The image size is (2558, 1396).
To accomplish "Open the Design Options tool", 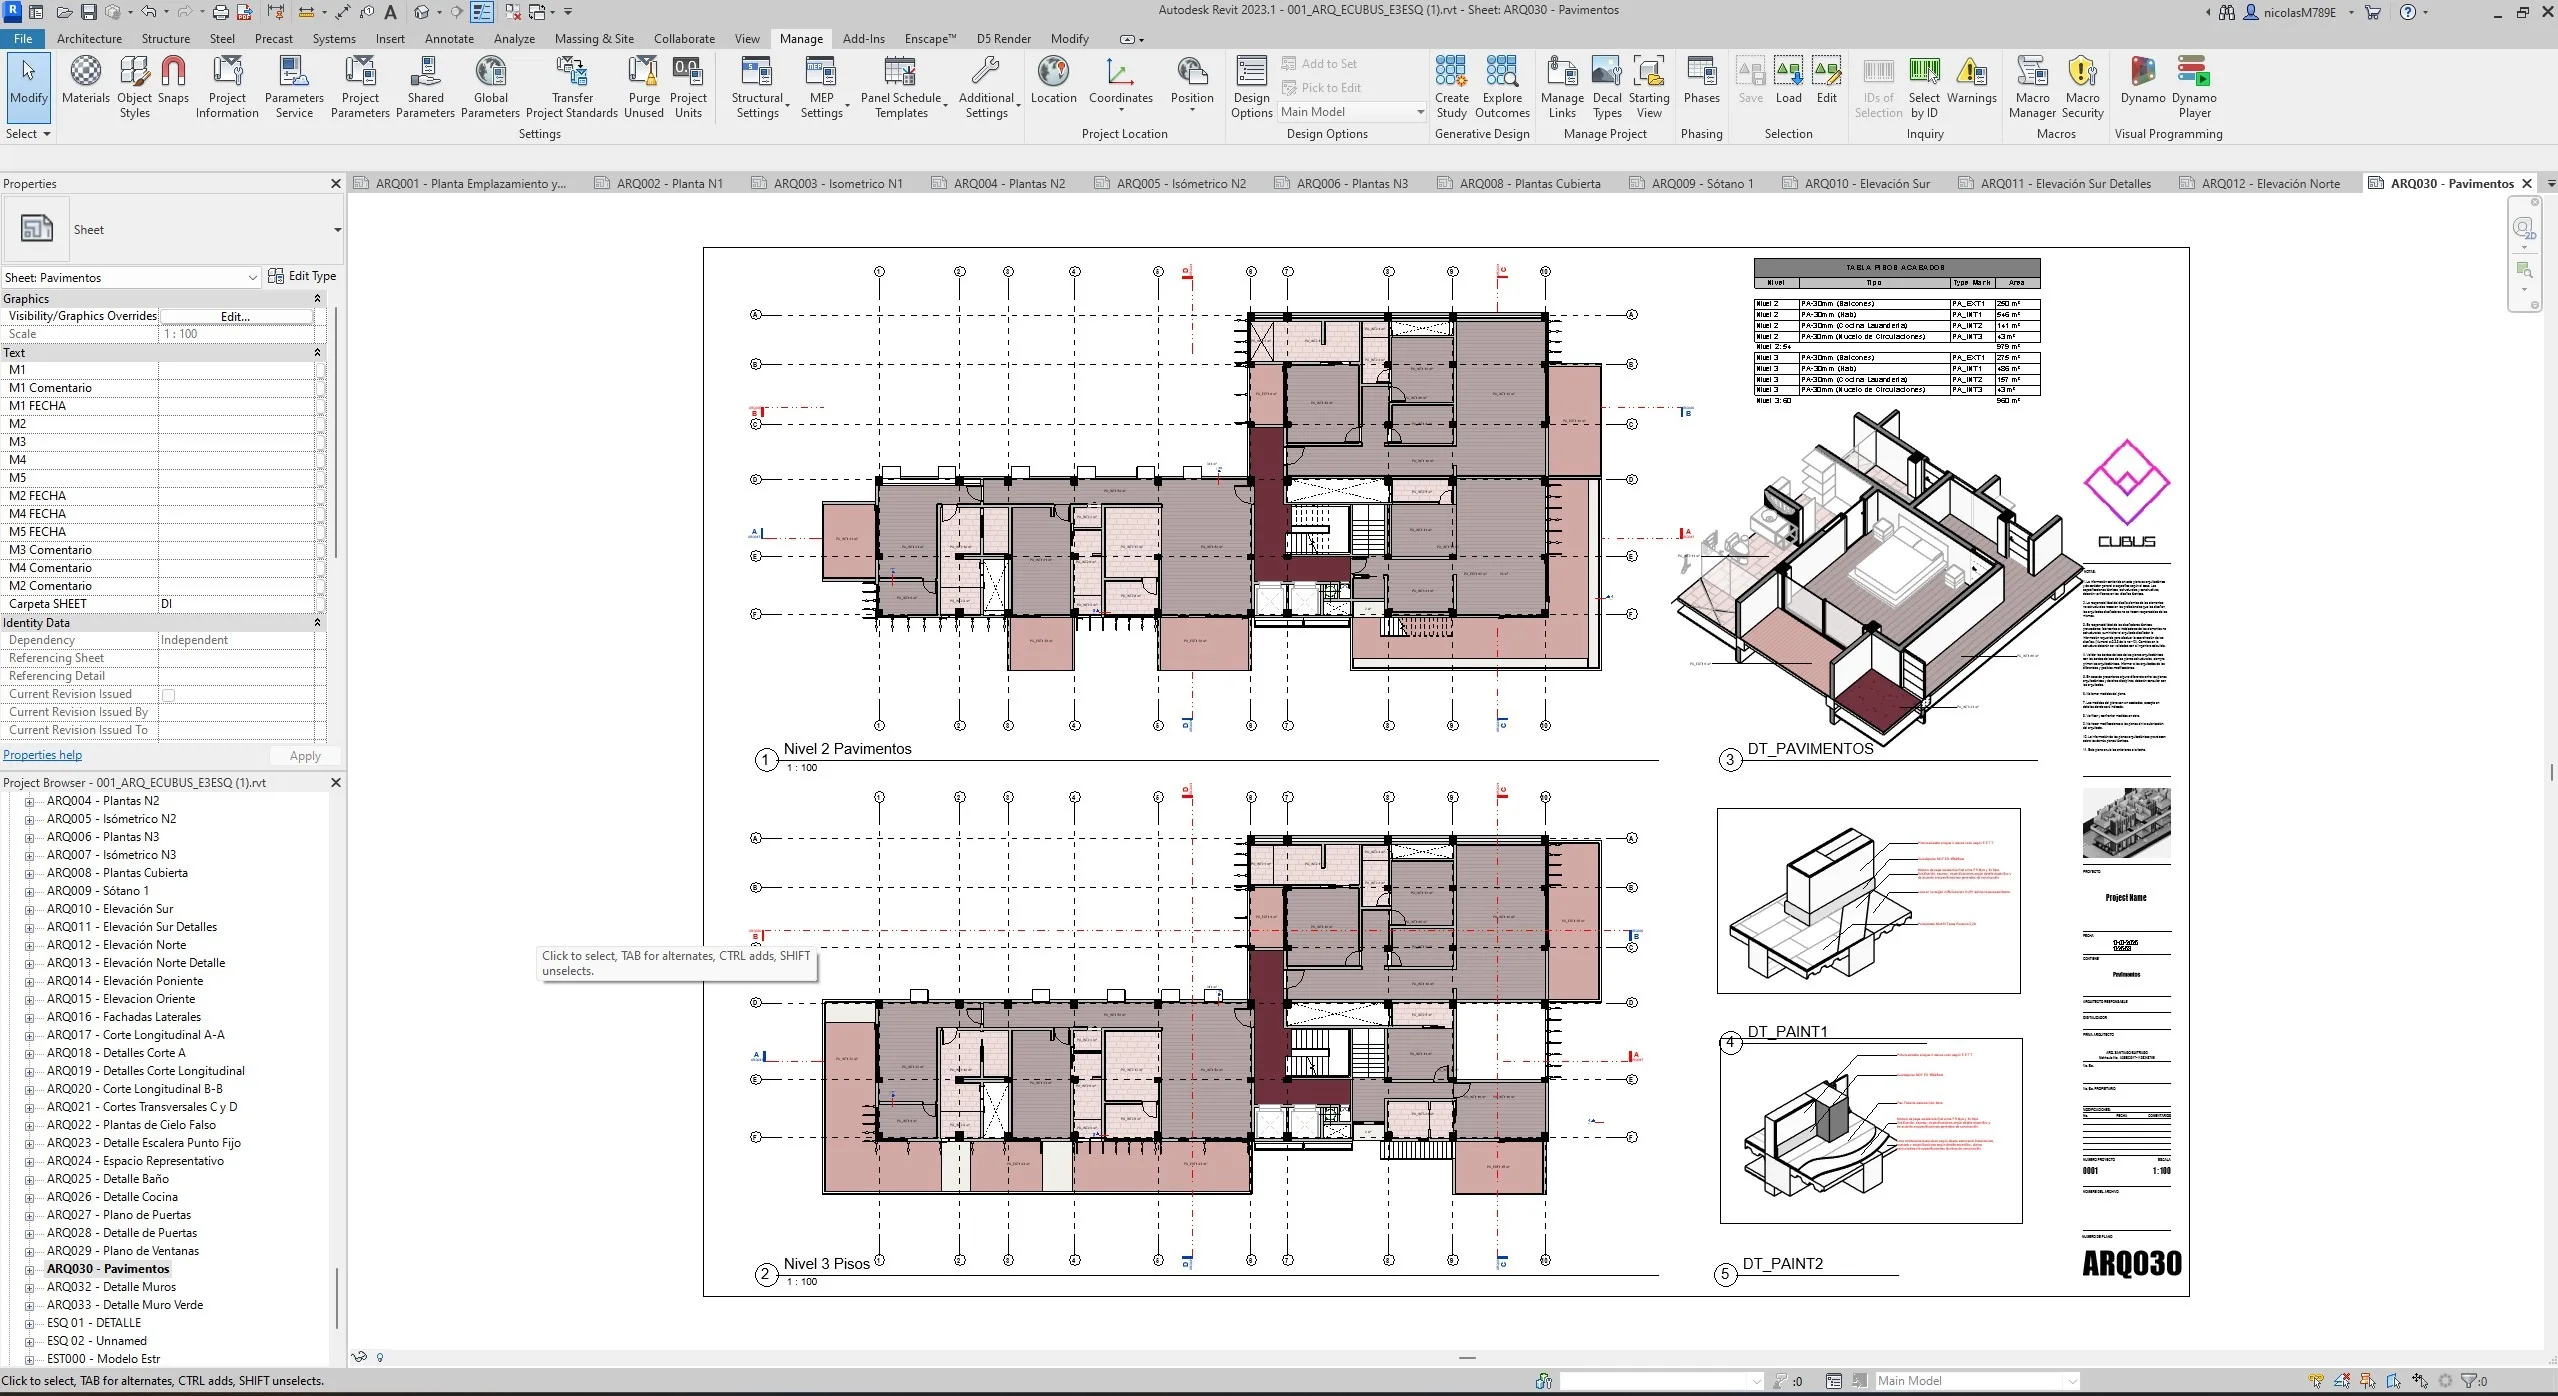I will click(1251, 87).
